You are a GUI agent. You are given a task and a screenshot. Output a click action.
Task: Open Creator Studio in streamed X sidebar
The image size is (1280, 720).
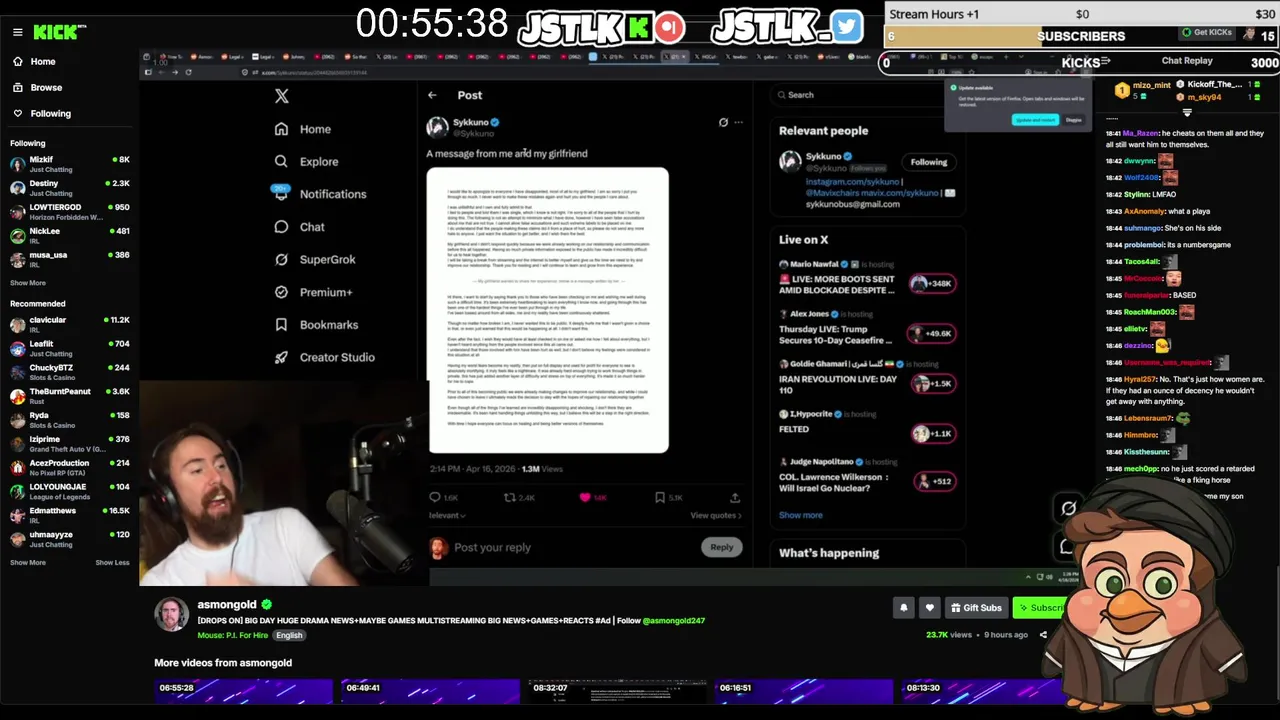tap(325, 357)
